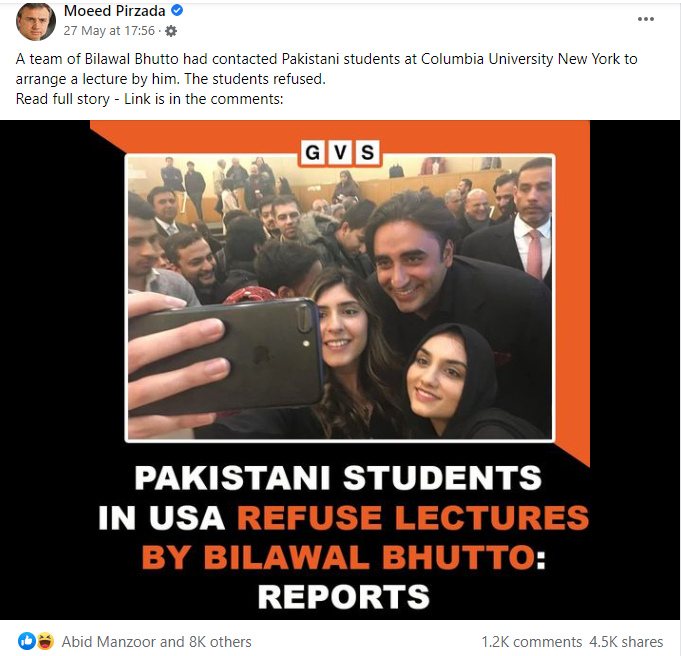Click the white PAKISTANI STUDENTS headline line
681x656 pixels.
click(338, 478)
